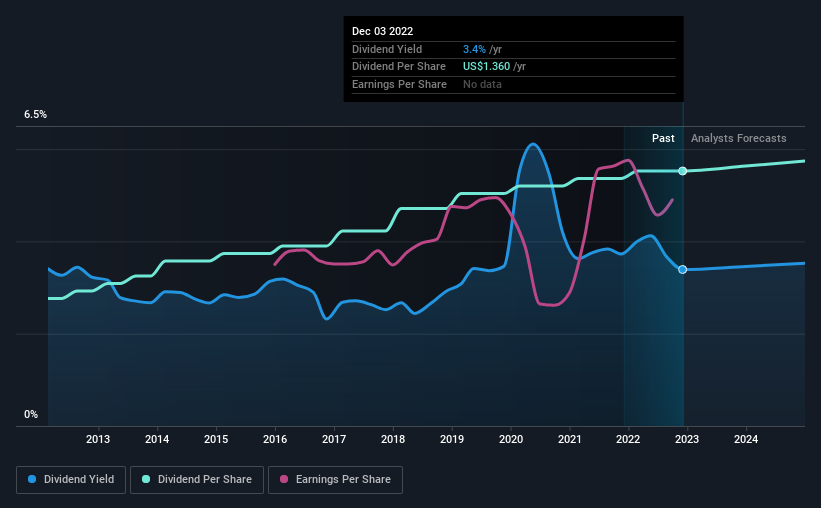
Task: Click the Past section label
Action: (x=663, y=138)
